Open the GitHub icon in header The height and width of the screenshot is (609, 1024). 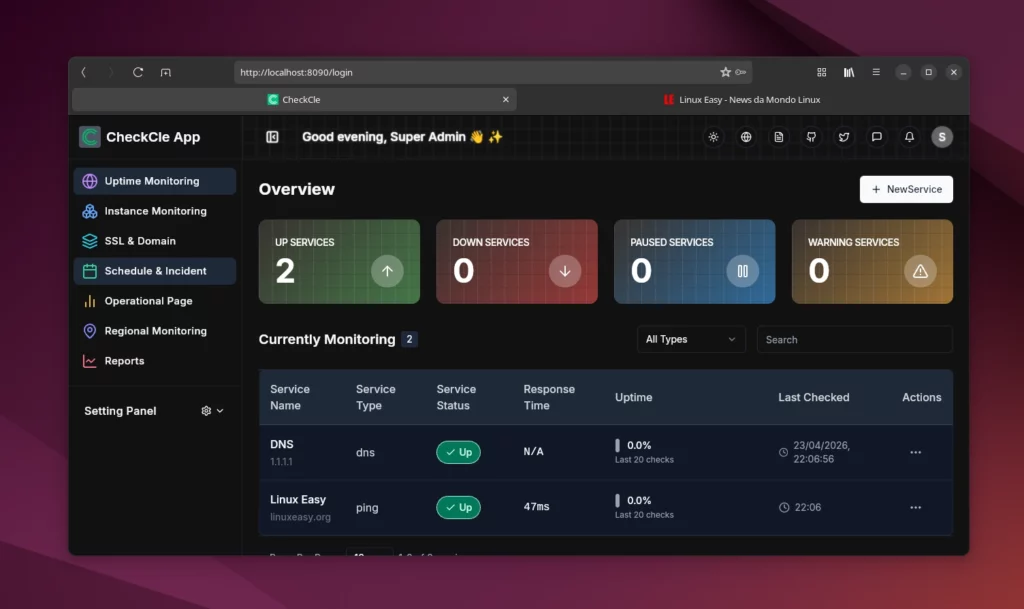coord(811,137)
